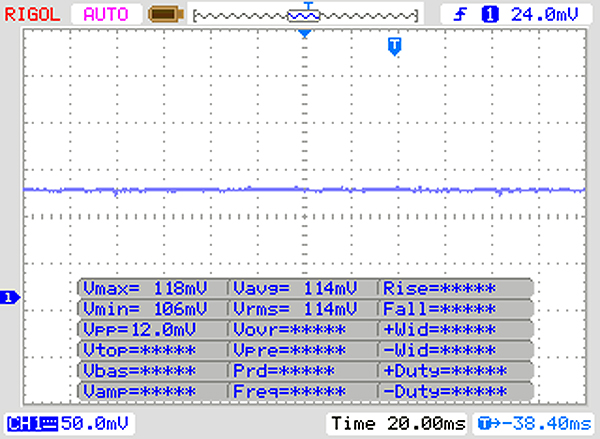Click the channel 1 trigger source badge
Viewport: 600px width, 439px height.
coord(490,15)
